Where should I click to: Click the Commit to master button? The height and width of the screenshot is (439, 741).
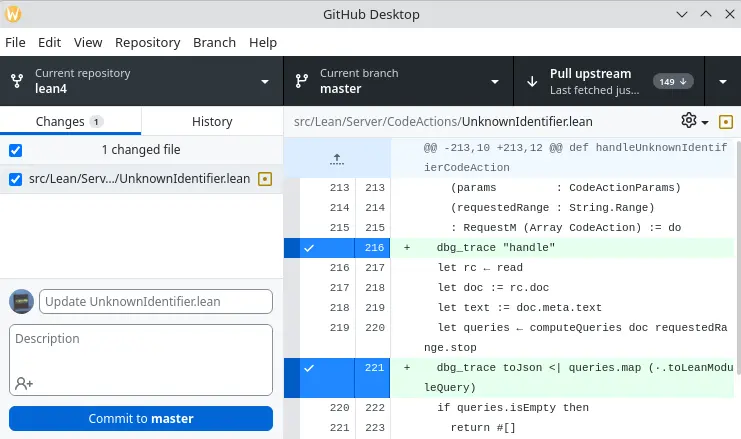[x=141, y=418]
